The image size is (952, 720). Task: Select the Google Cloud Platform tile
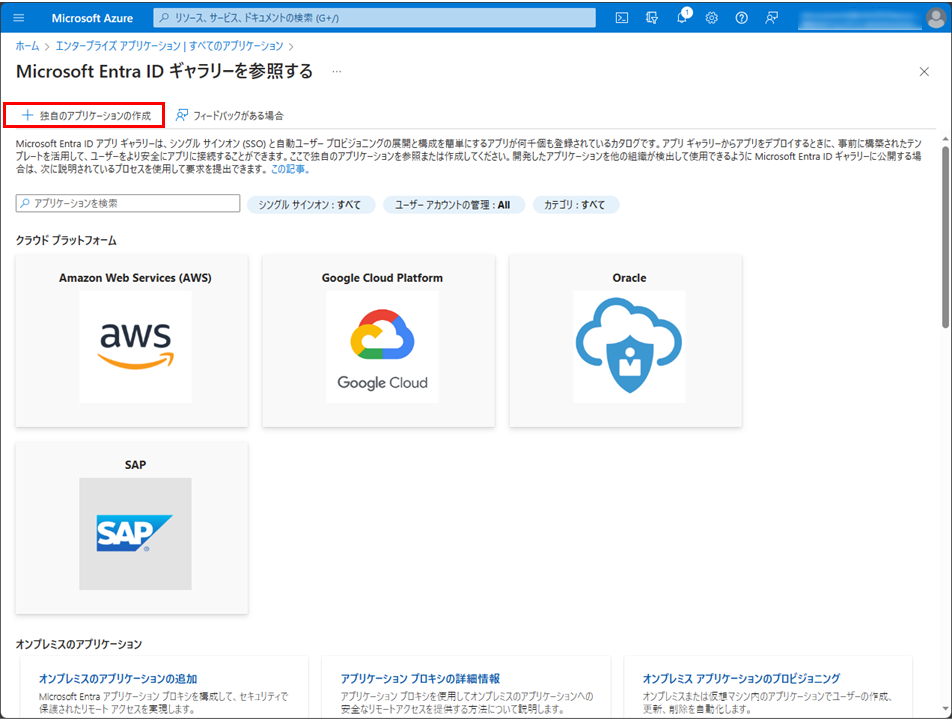tap(379, 340)
